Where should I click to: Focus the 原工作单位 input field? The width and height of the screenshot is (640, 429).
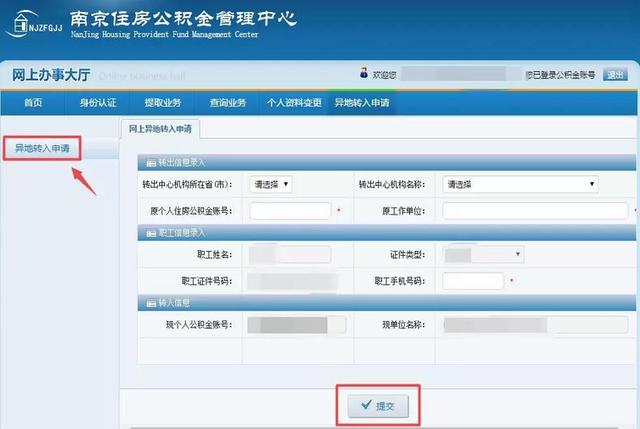tap(535, 211)
